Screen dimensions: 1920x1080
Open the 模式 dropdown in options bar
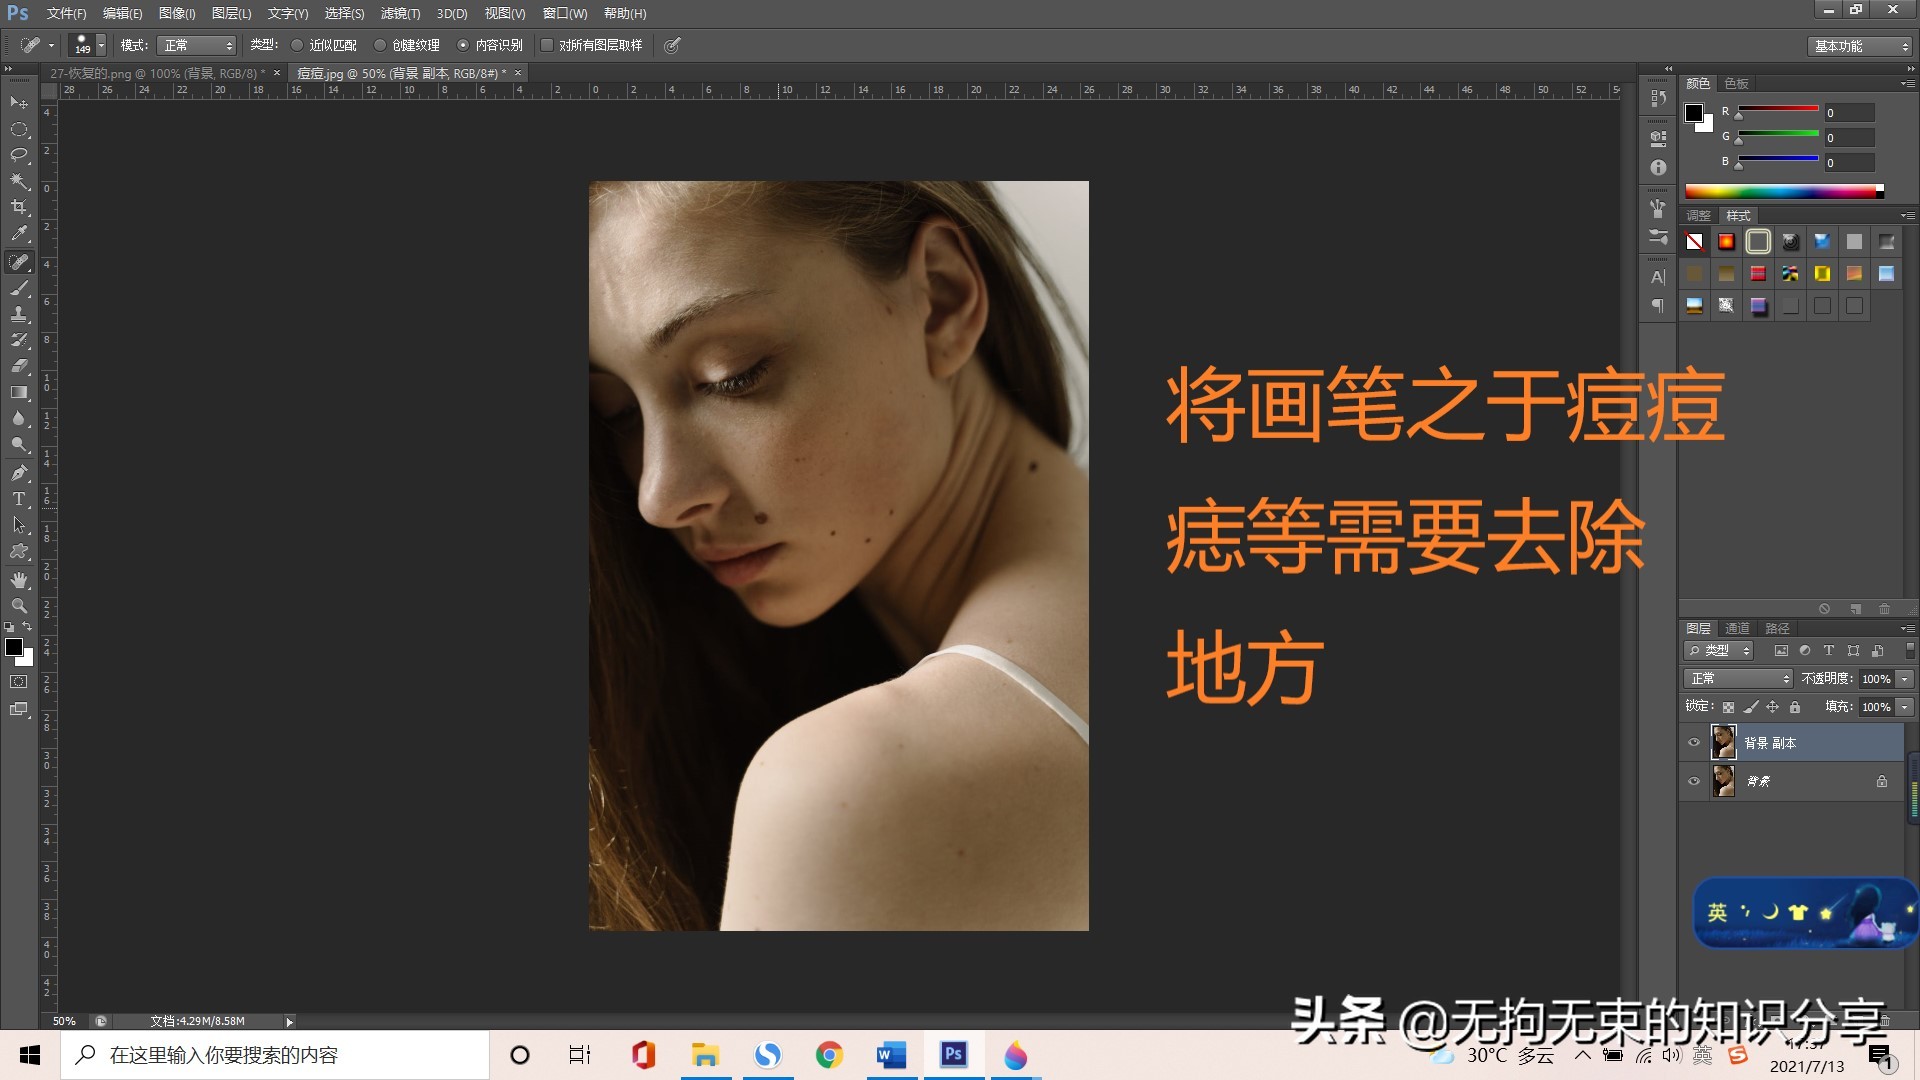point(197,45)
